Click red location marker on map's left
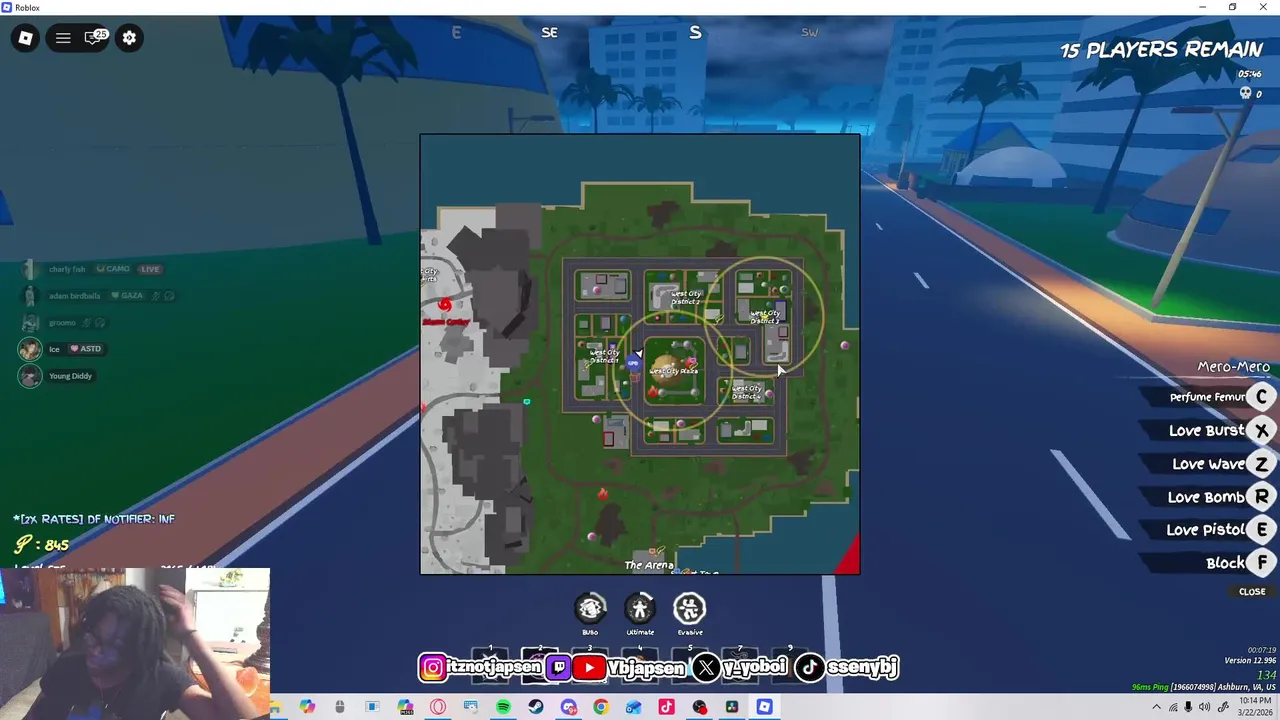Image resolution: width=1280 pixels, height=720 pixels. 445,305
